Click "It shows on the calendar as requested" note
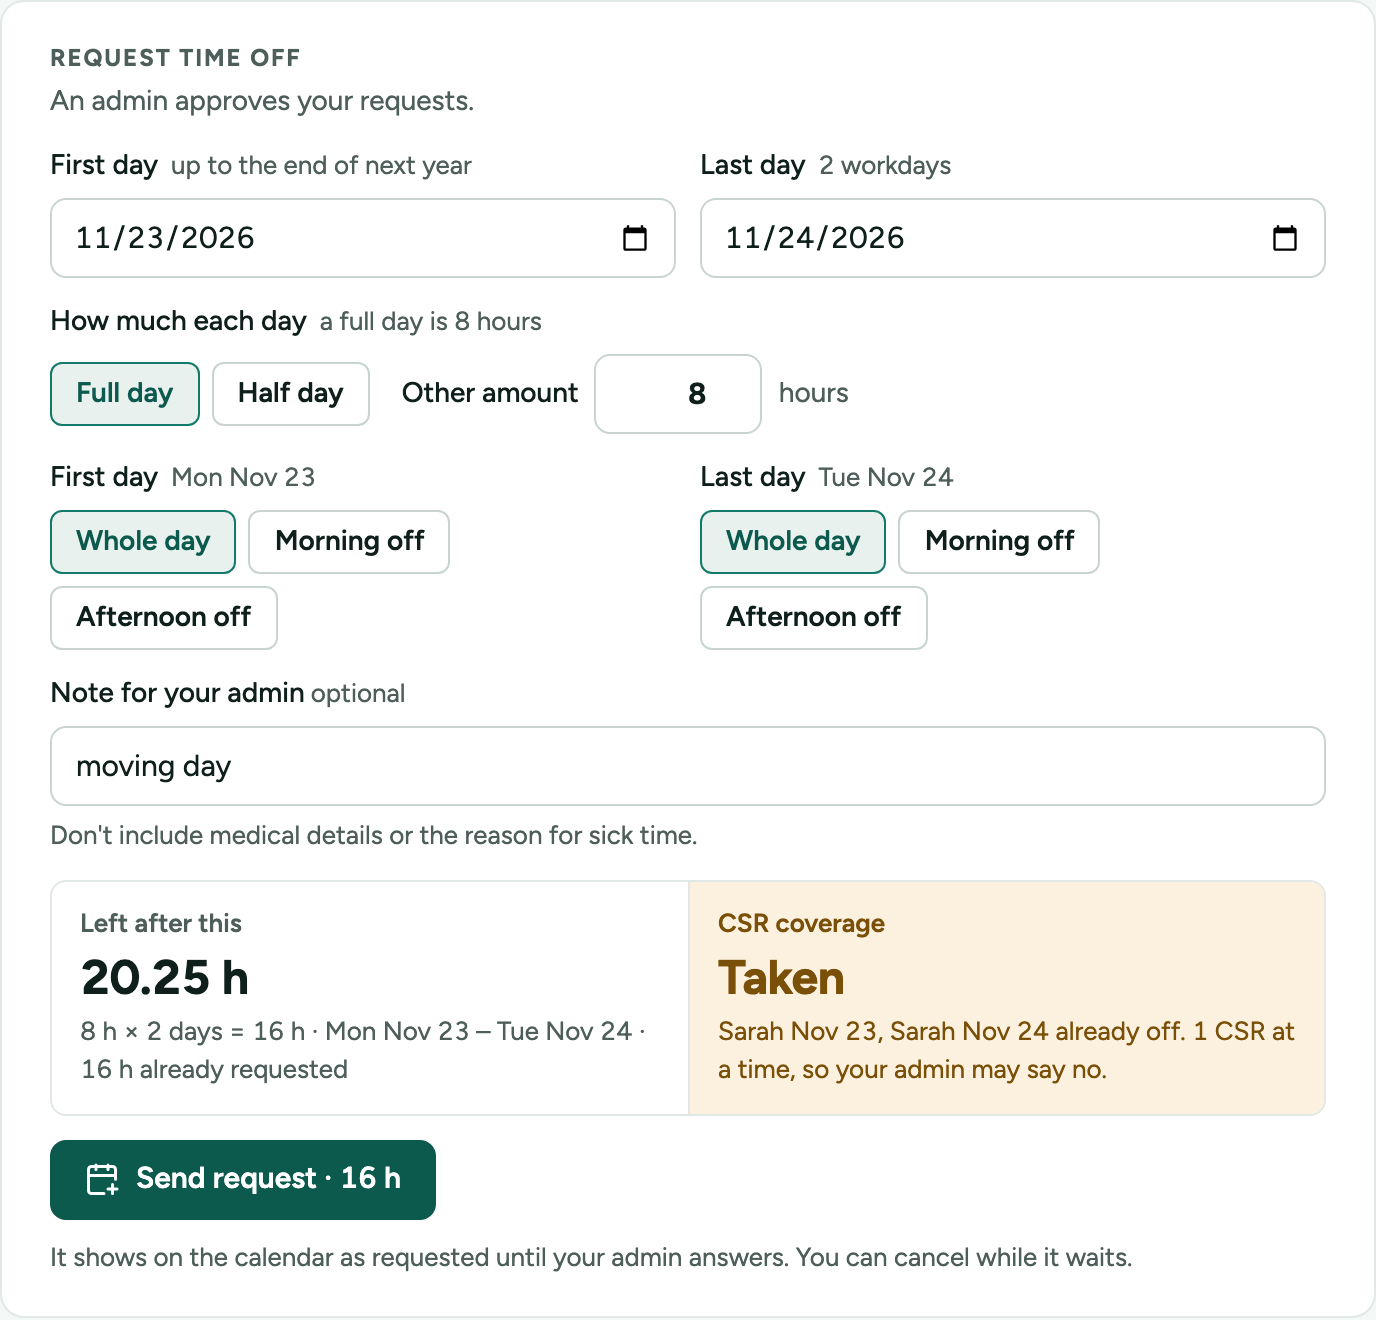The height and width of the screenshot is (1320, 1376). 591,1257
